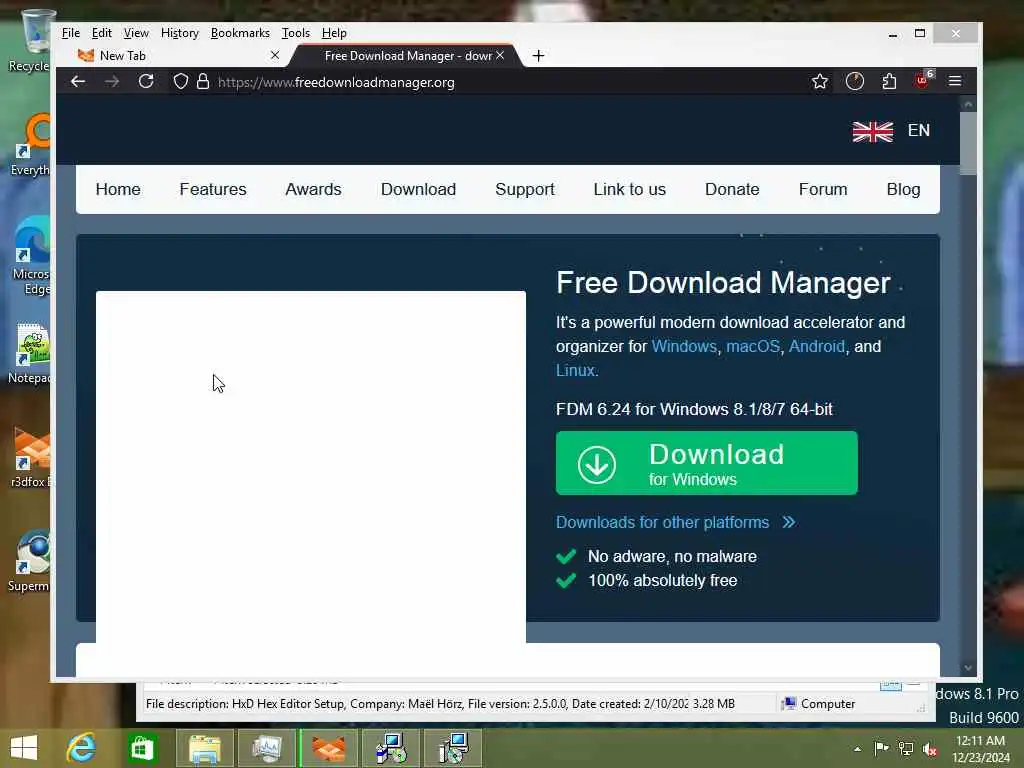Viewport: 1024px width, 768px height.
Task: Select the Supermium desktop shortcut
Action: pos(29,562)
